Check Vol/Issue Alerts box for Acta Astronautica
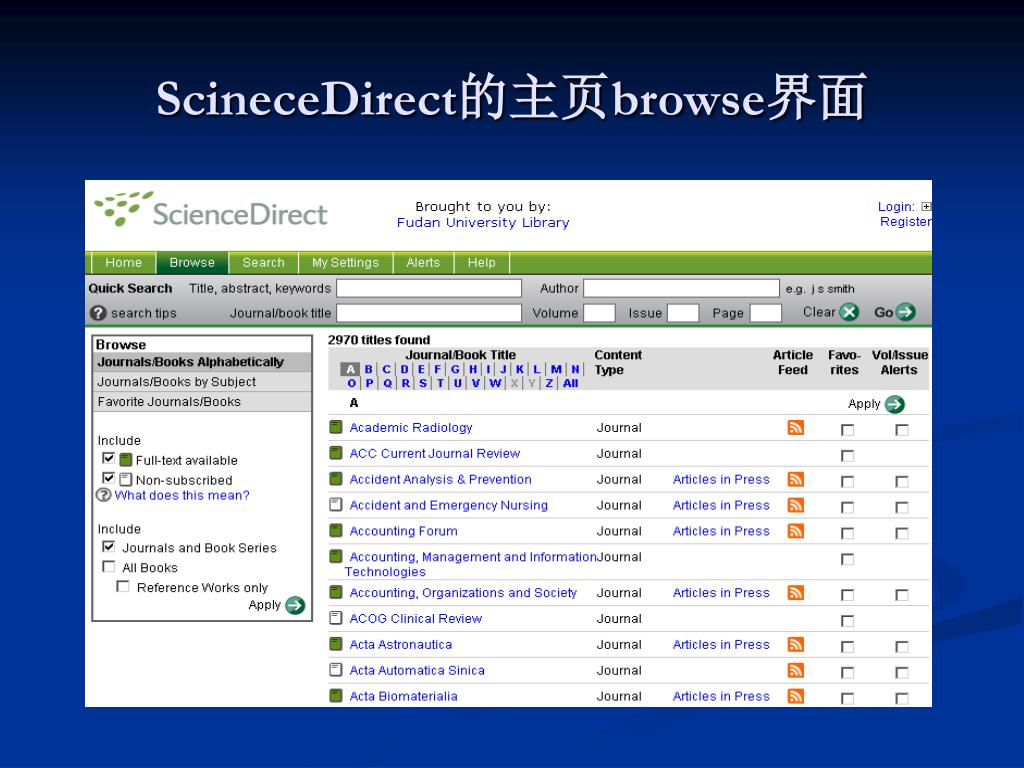Image resolution: width=1024 pixels, height=768 pixels. (902, 647)
